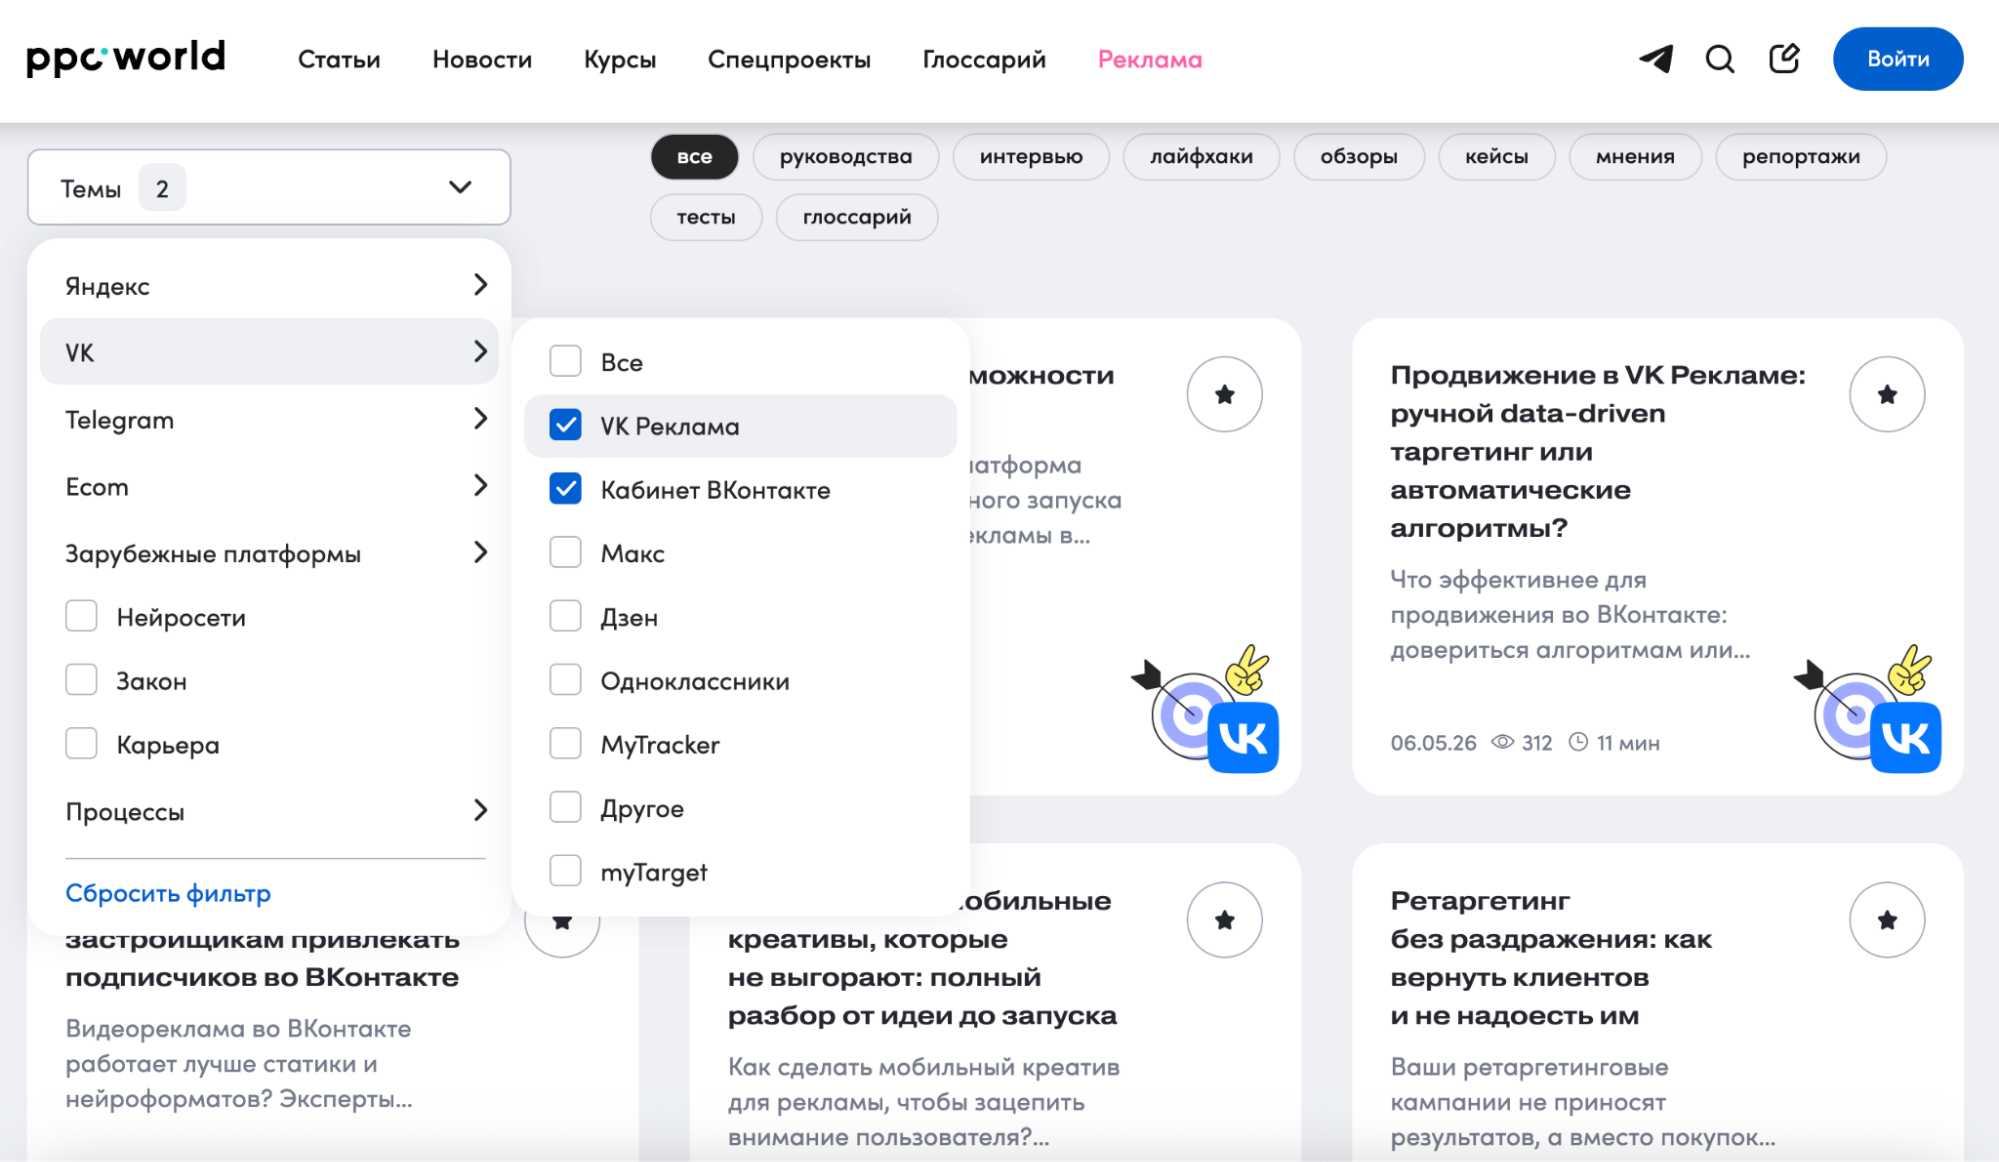Screen dimensions: 1999x1162
Task: Click the view count 312
Action: [1537, 743]
